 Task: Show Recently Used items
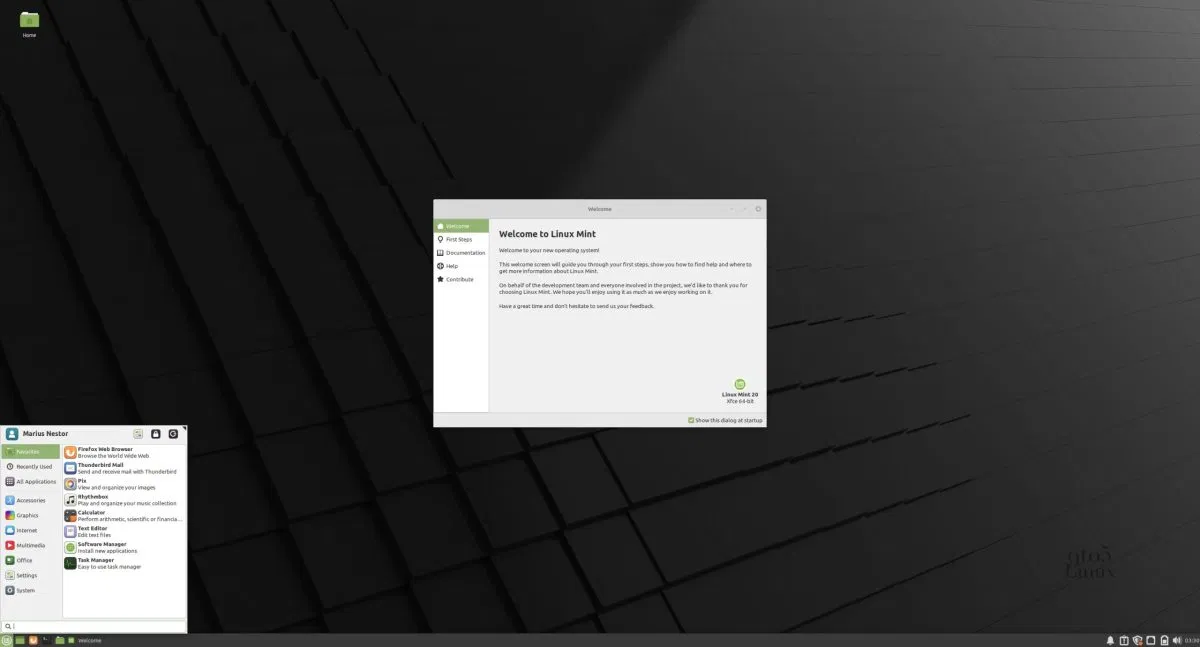tap(31, 467)
